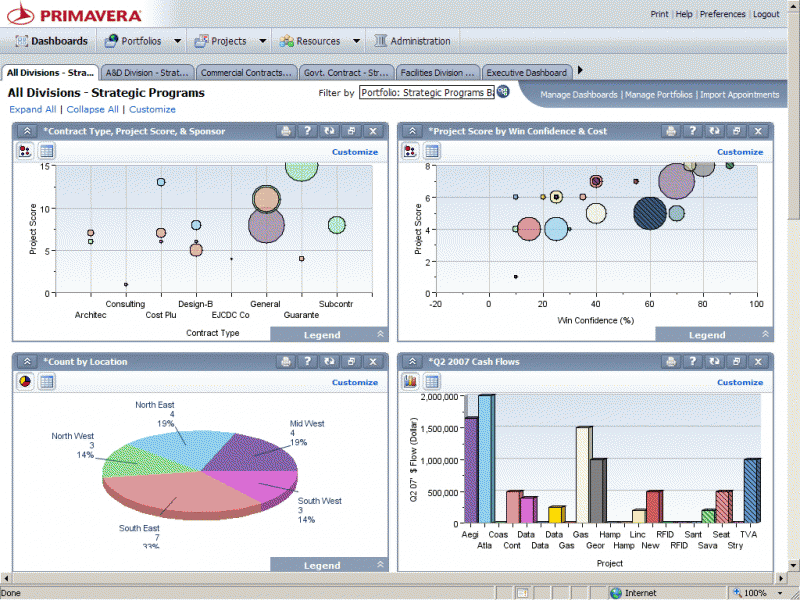The width and height of the screenshot is (800, 600).
Task: Select pie chart view in Count by Location
Action: (x=25, y=382)
